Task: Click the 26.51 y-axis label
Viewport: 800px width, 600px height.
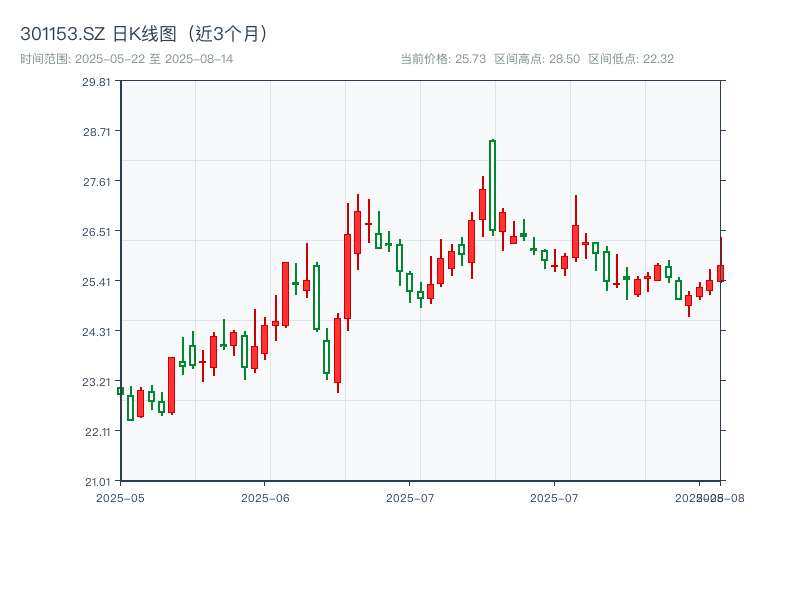Action: coord(95,233)
